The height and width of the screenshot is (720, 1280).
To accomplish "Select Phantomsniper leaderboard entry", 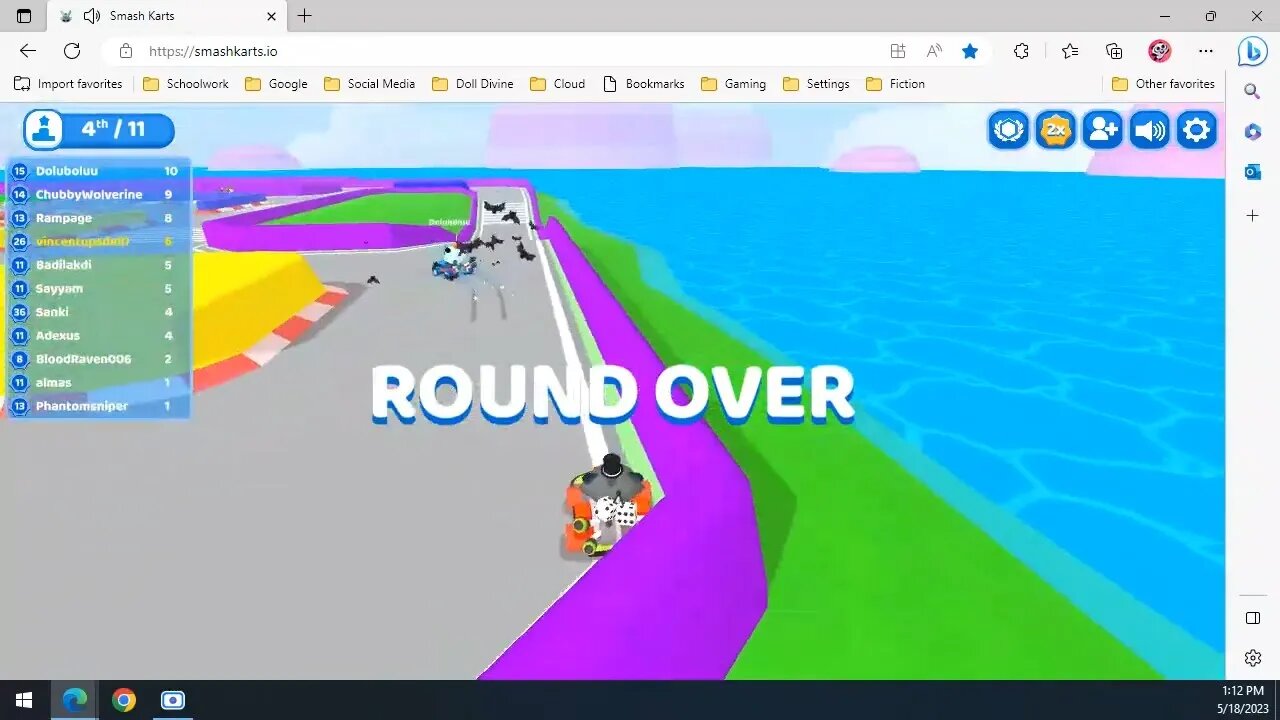I will coord(97,406).
